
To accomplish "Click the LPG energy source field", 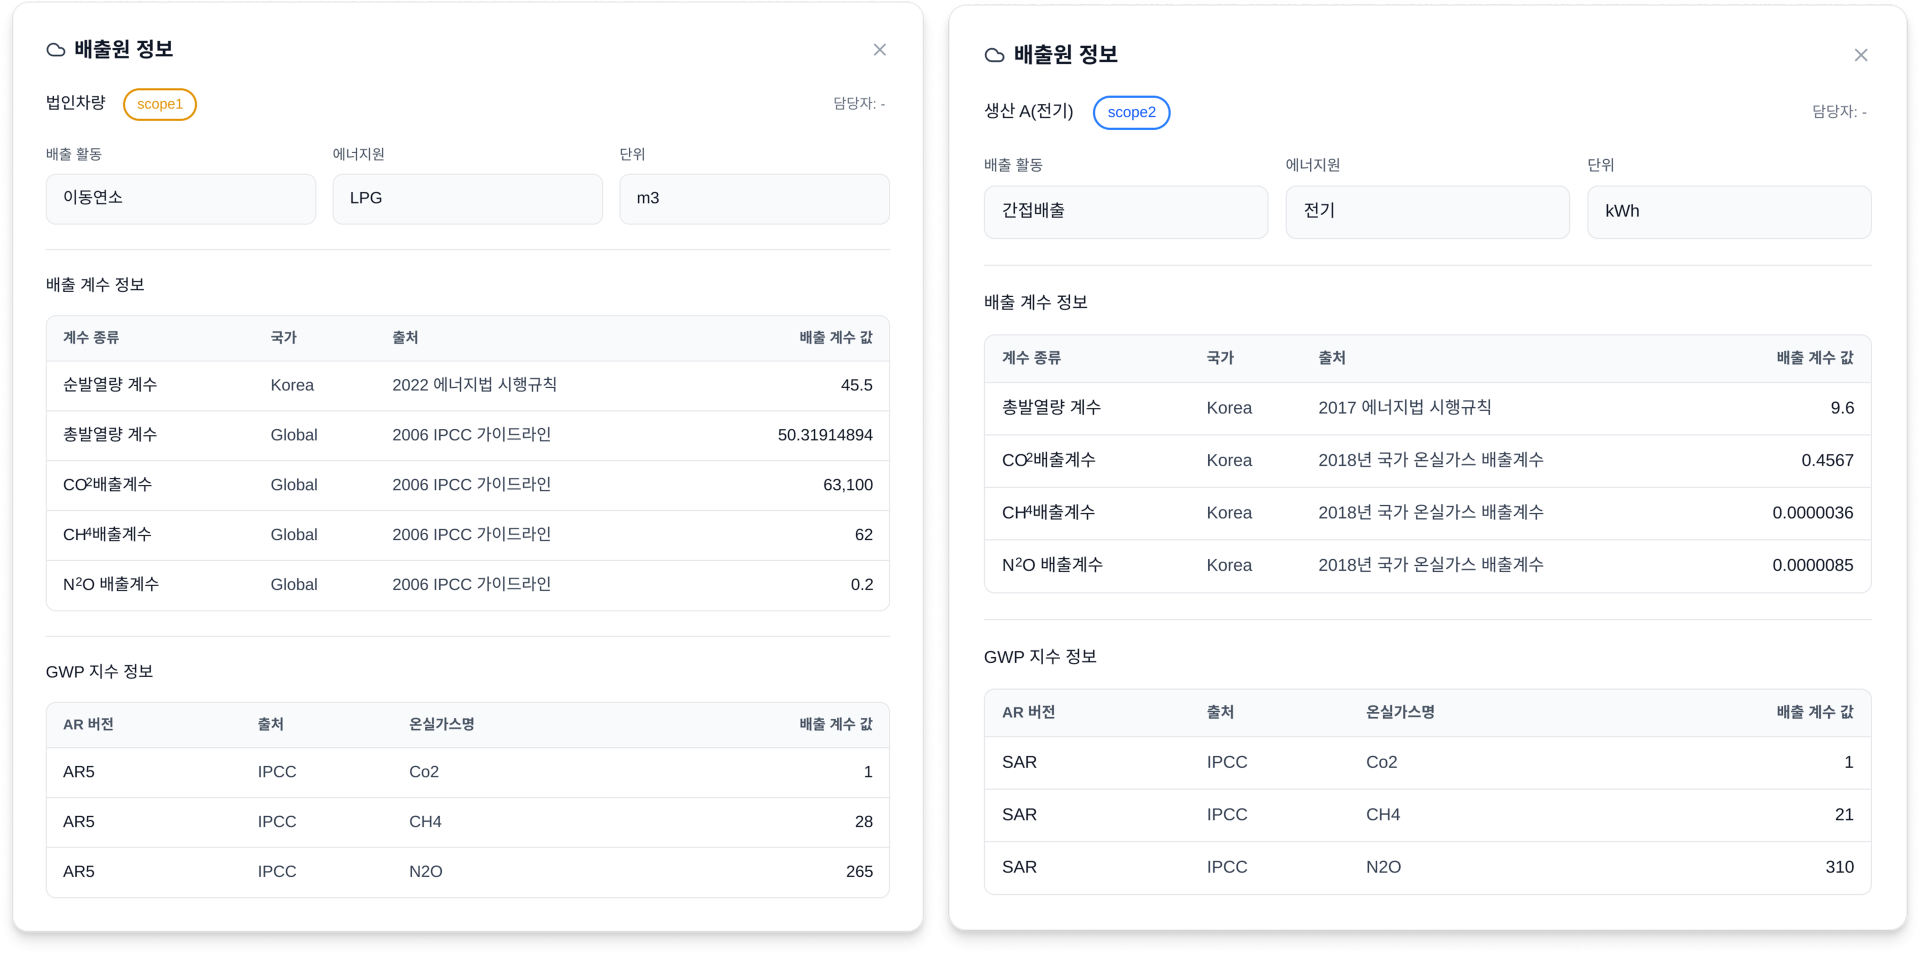I will pos(467,198).
